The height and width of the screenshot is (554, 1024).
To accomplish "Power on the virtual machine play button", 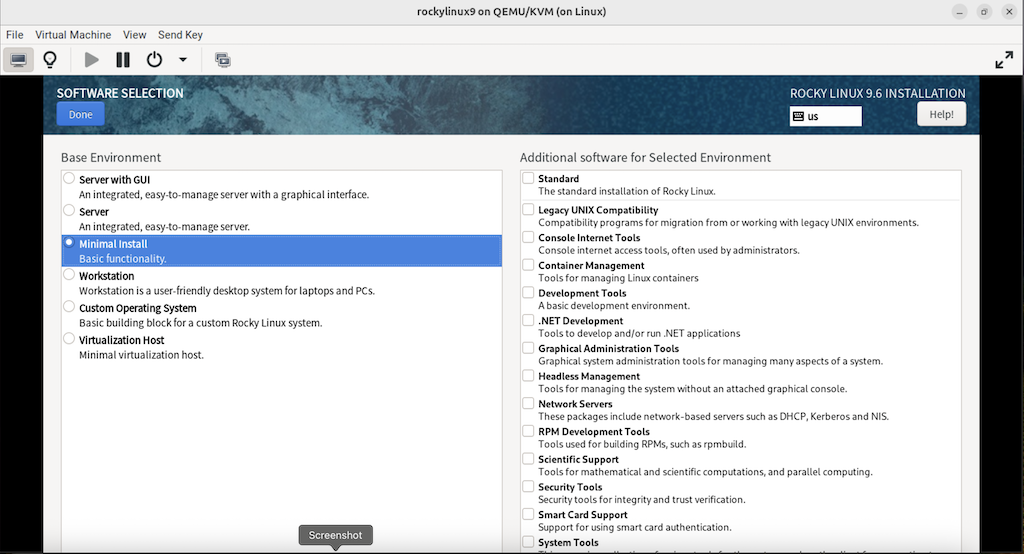I will (91, 60).
